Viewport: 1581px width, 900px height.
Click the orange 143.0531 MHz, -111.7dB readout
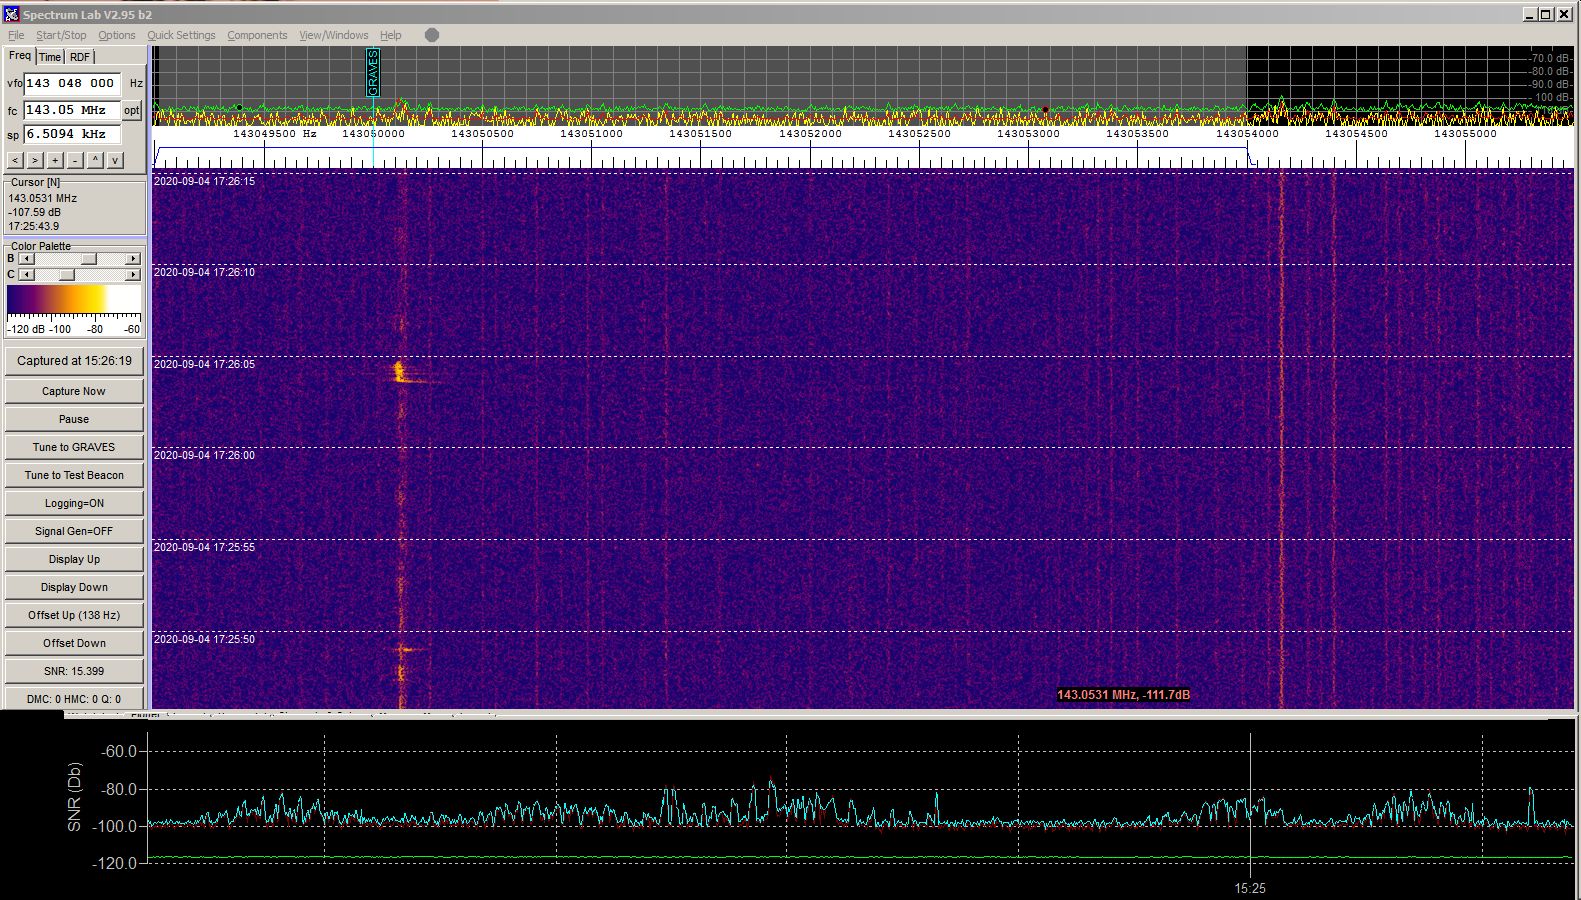[1123, 695]
